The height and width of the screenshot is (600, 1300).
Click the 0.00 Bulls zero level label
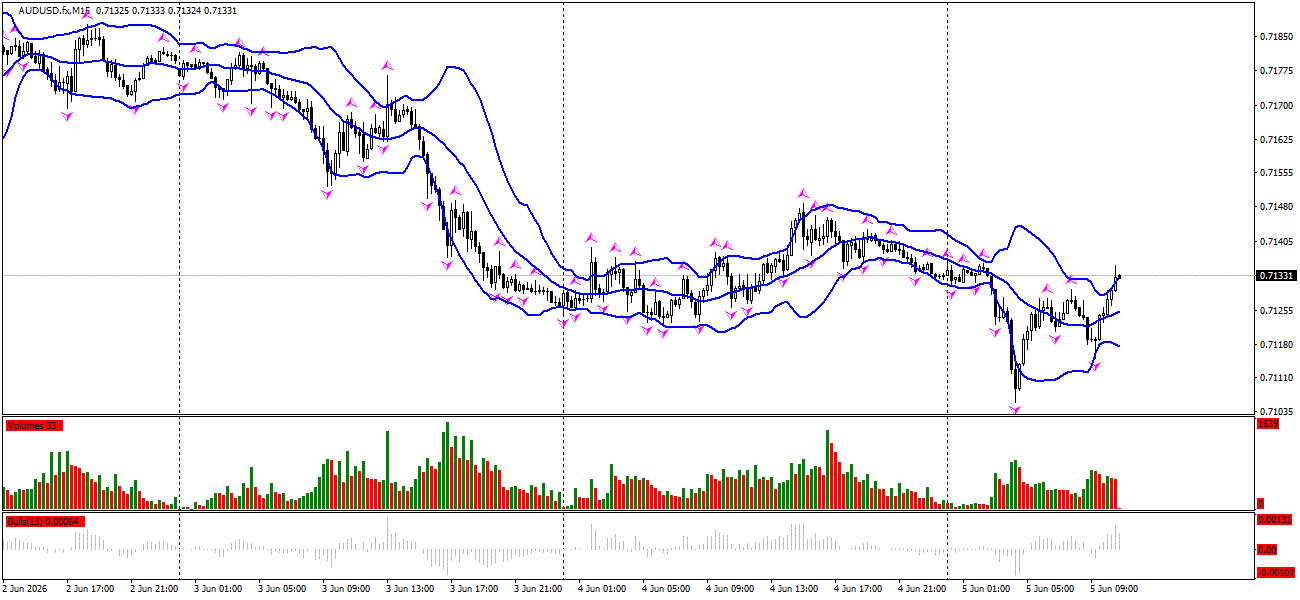pos(1266,550)
